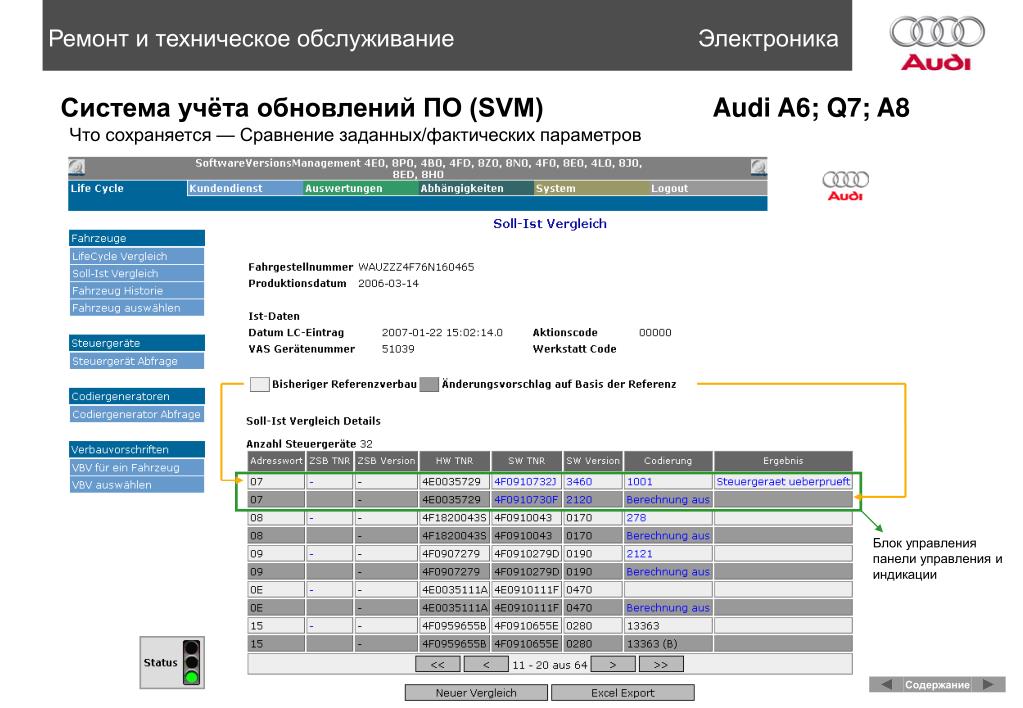Click the Aktionscode value 00000
This screenshot has height=708, width=1023.
click(655, 333)
